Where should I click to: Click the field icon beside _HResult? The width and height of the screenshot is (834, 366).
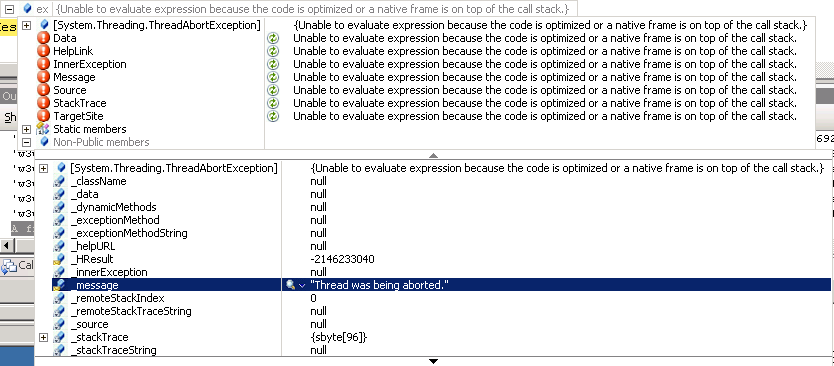[x=59, y=260]
